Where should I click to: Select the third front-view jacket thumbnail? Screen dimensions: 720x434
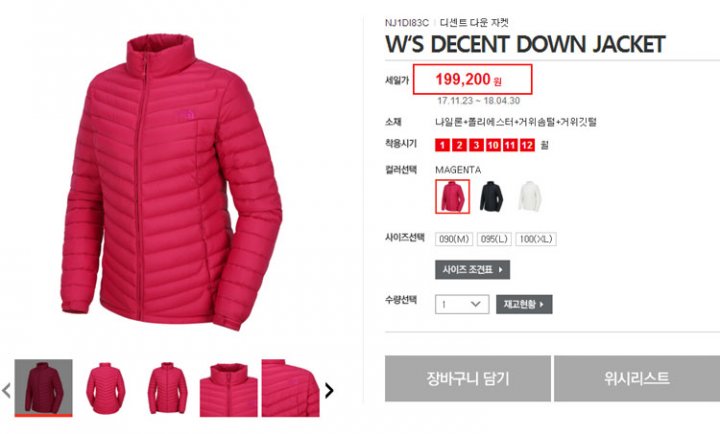(168, 388)
